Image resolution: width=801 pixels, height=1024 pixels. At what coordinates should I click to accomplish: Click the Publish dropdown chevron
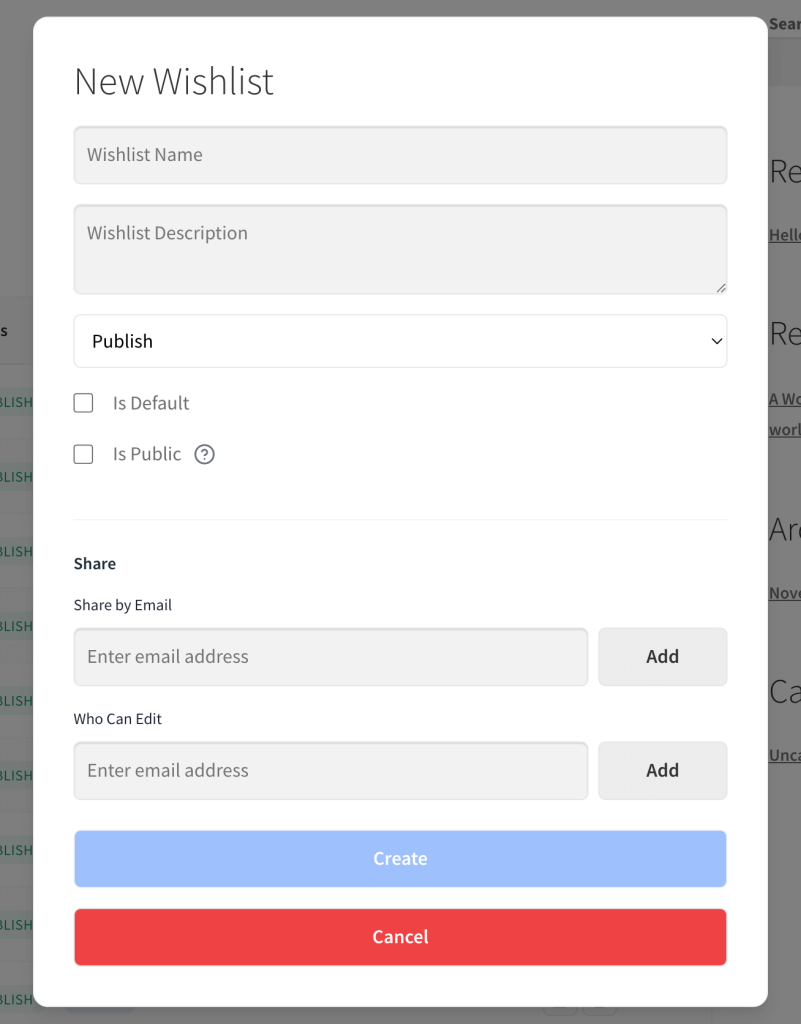[716, 341]
